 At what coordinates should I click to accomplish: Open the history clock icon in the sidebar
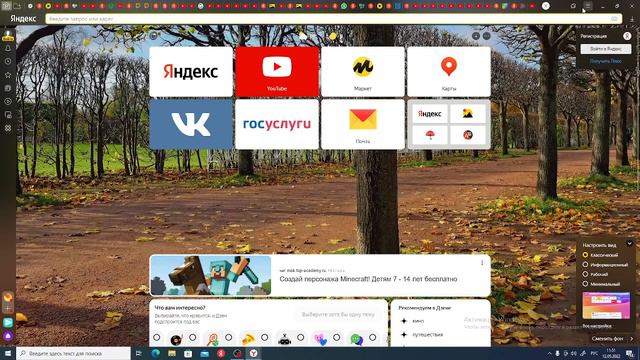[x=8, y=62]
